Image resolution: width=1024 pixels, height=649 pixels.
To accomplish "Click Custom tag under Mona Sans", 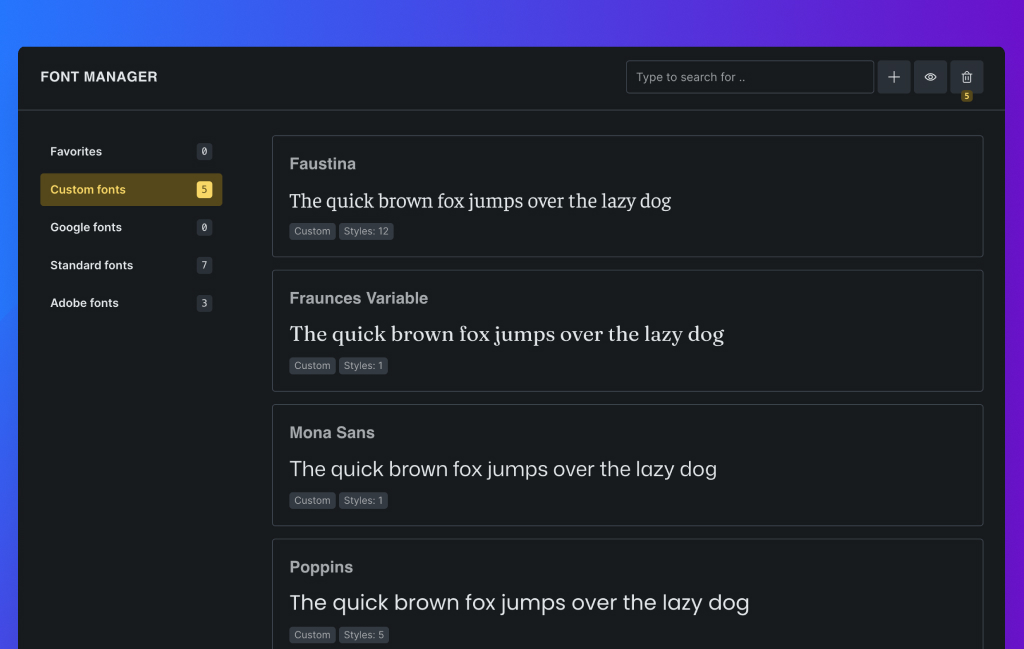I will coord(312,500).
